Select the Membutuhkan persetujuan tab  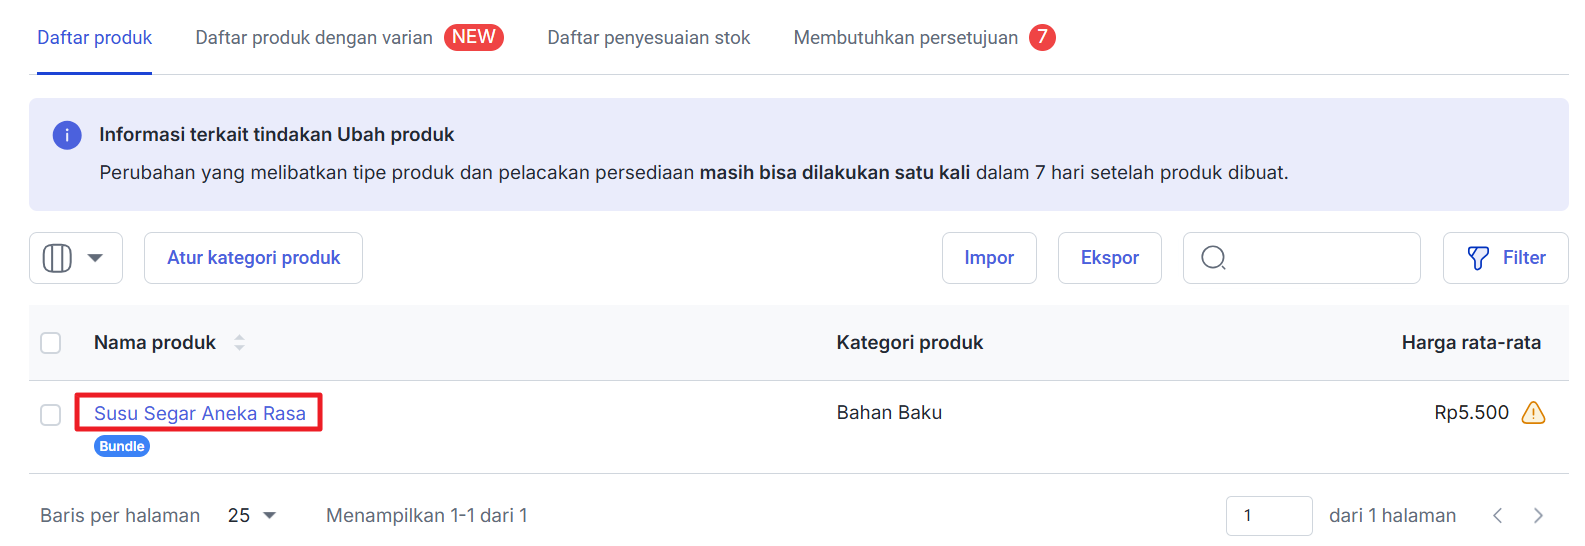(905, 38)
